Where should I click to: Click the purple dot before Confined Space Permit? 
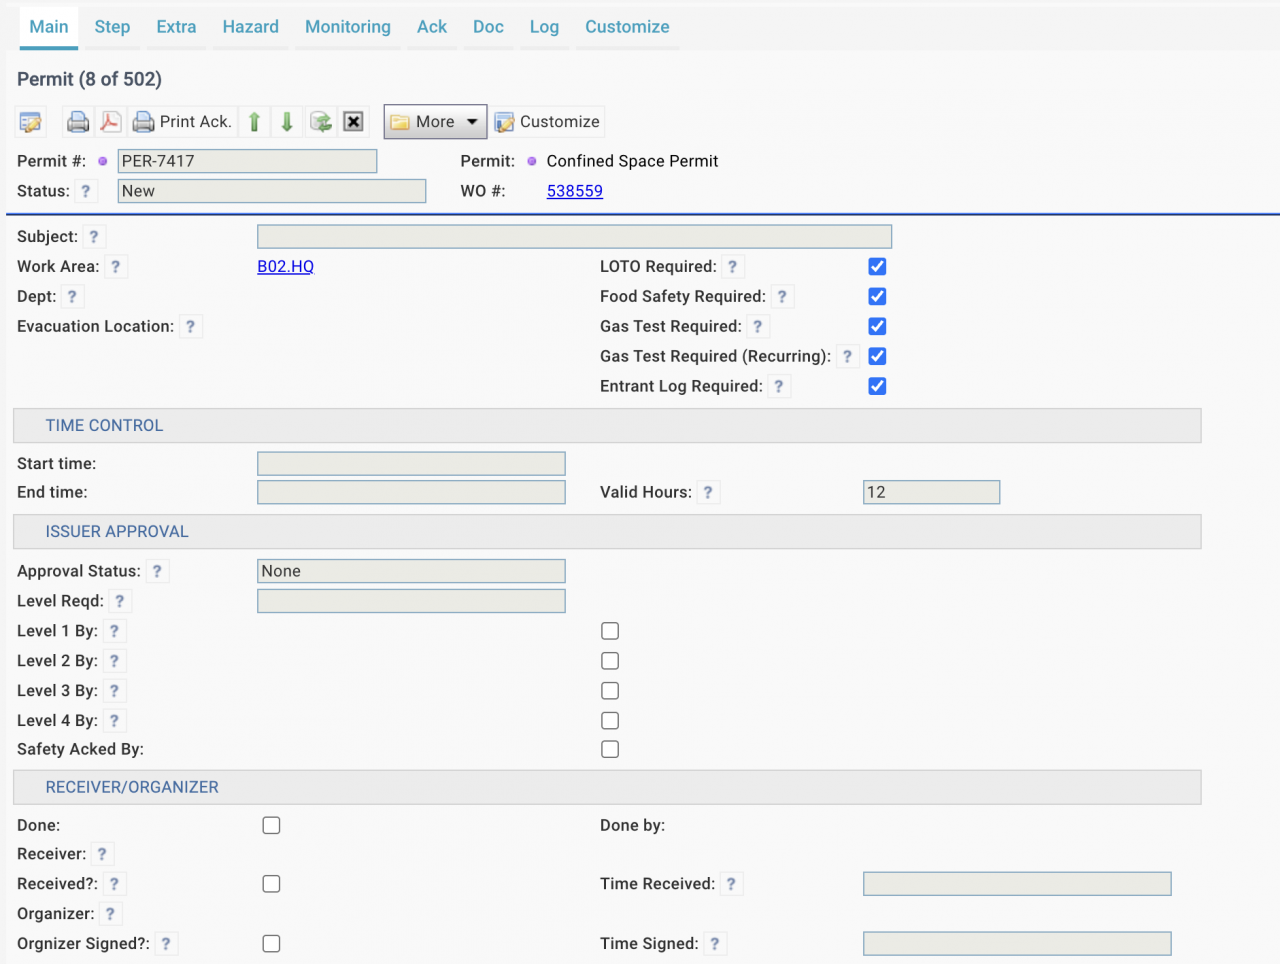click(x=532, y=161)
